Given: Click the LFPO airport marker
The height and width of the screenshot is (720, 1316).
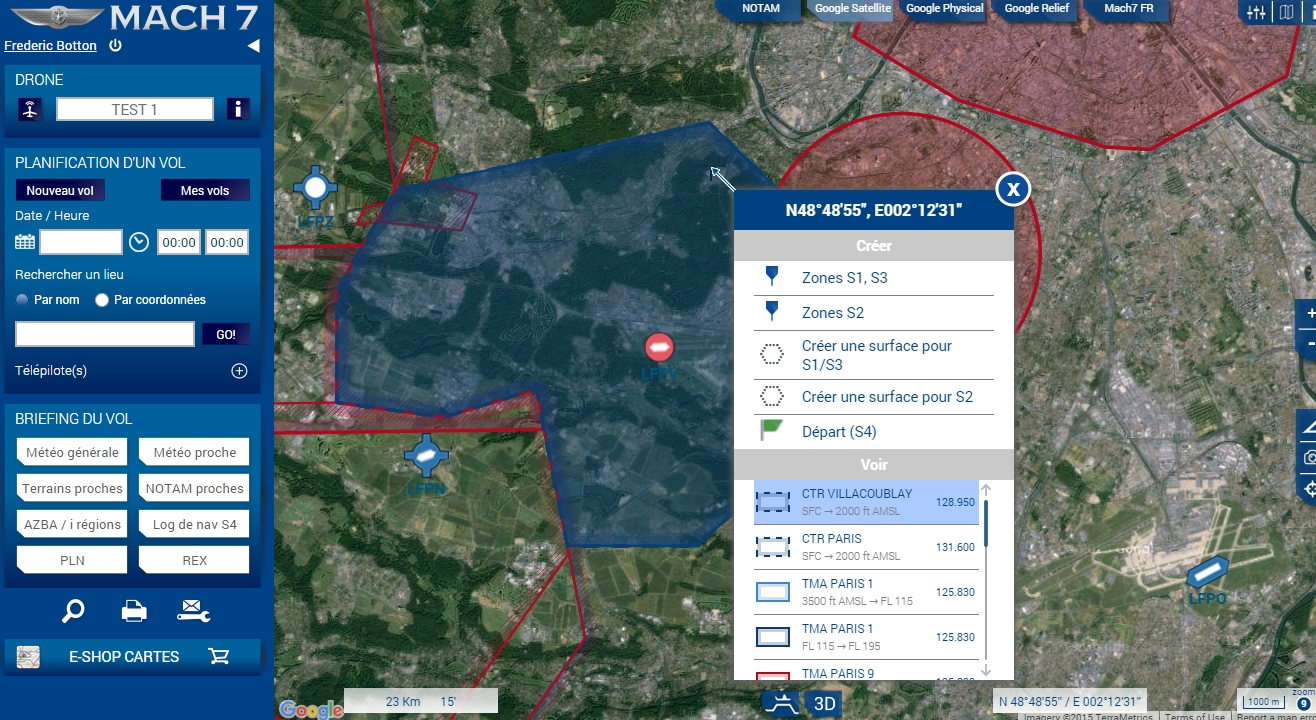Looking at the screenshot, I should [1207, 573].
